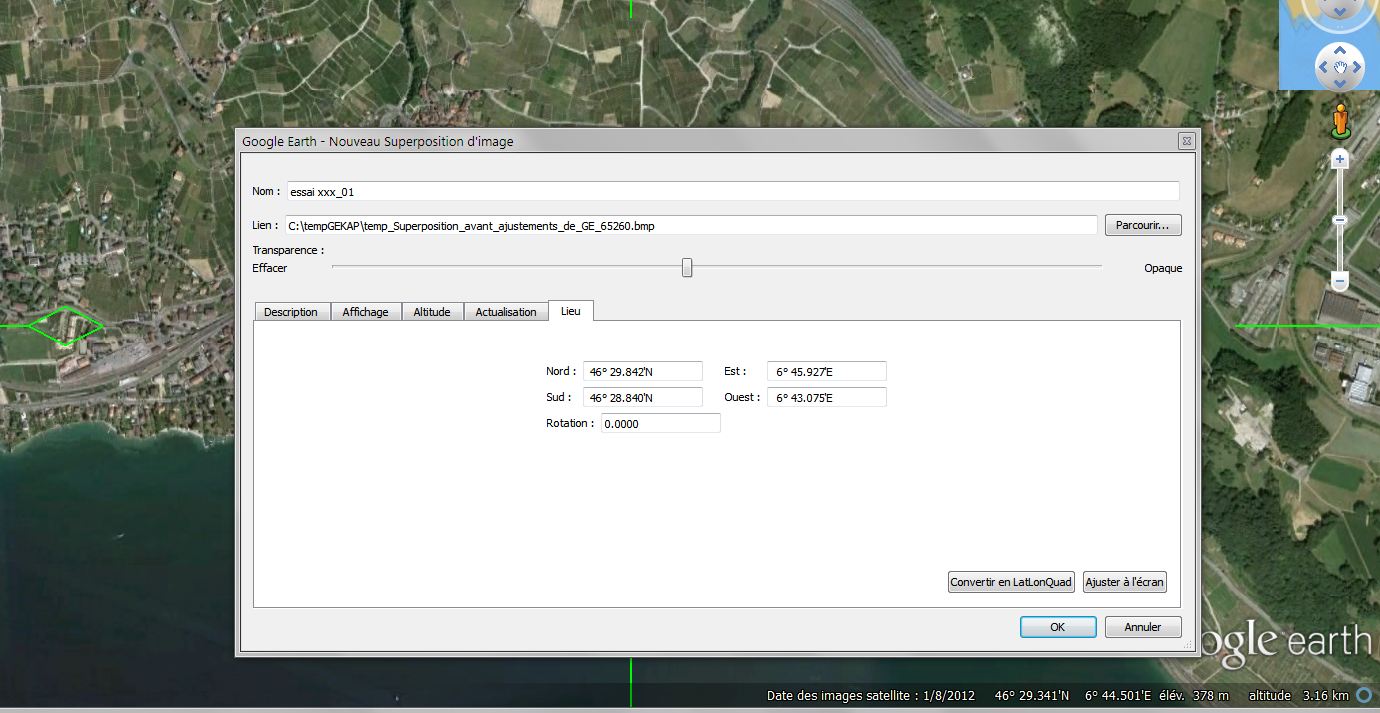Image resolution: width=1380 pixels, height=713 pixels.
Task: Cancel the dialog with Annuler
Action: 1143,627
